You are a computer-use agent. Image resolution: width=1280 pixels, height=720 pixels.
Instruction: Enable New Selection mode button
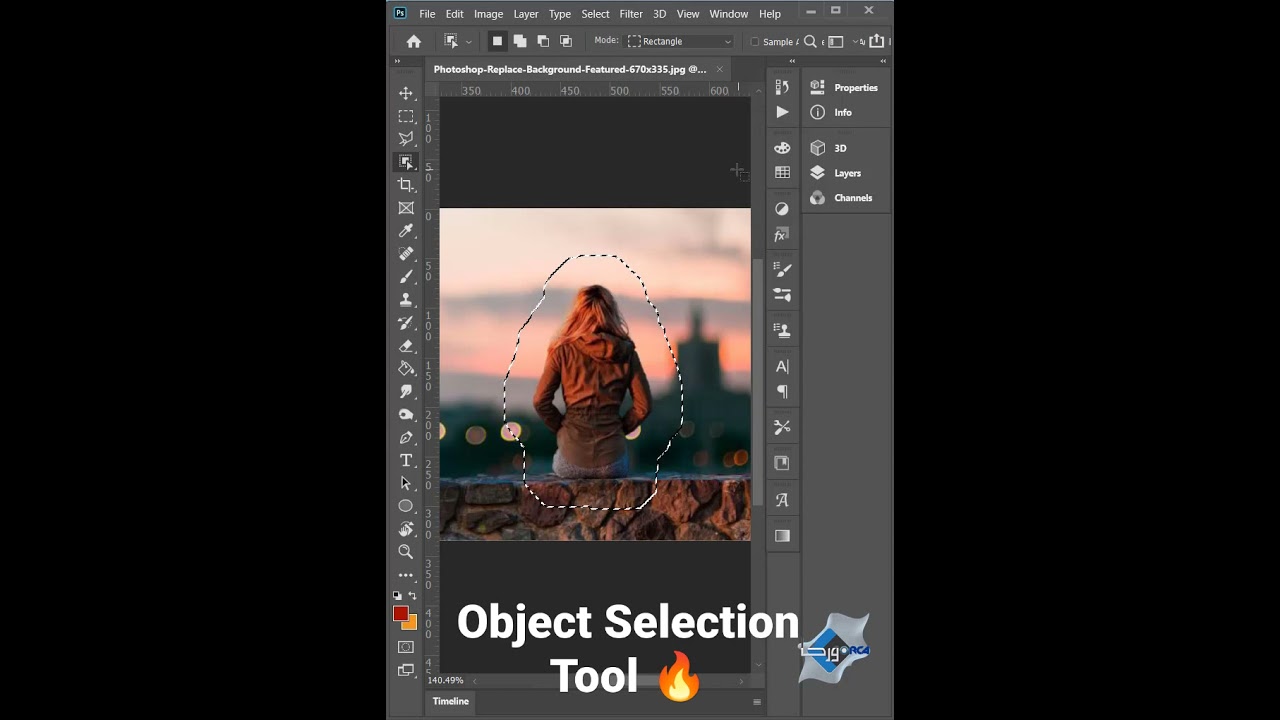pos(497,41)
